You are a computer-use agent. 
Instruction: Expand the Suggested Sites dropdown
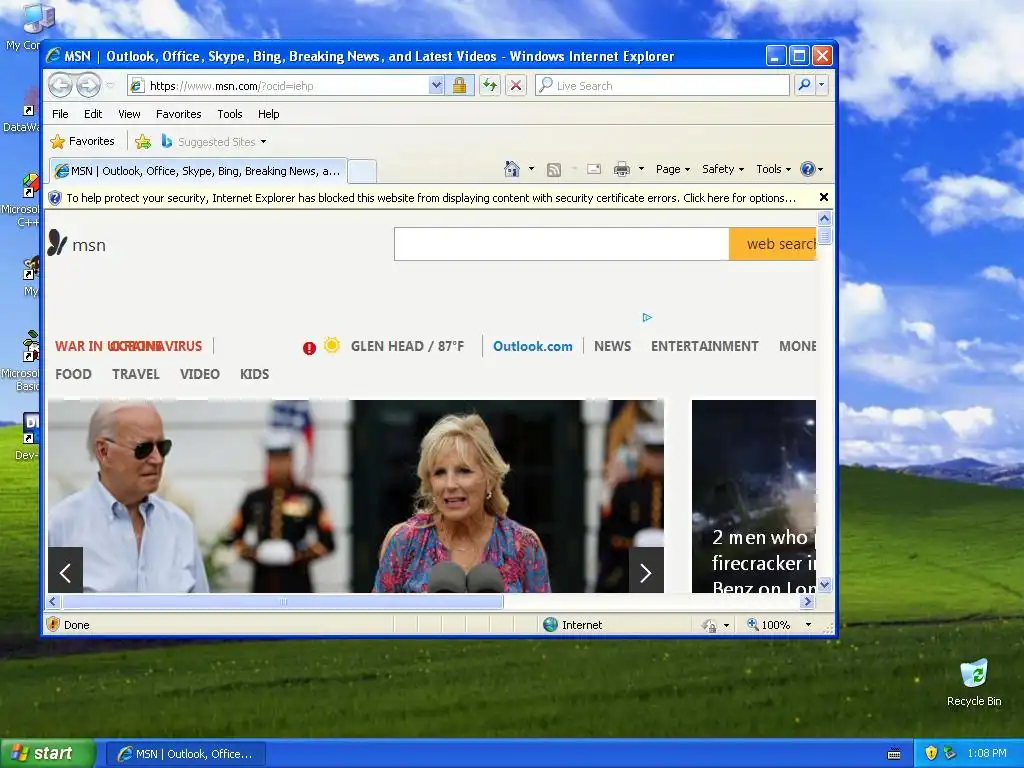click(x=263, y=142)
